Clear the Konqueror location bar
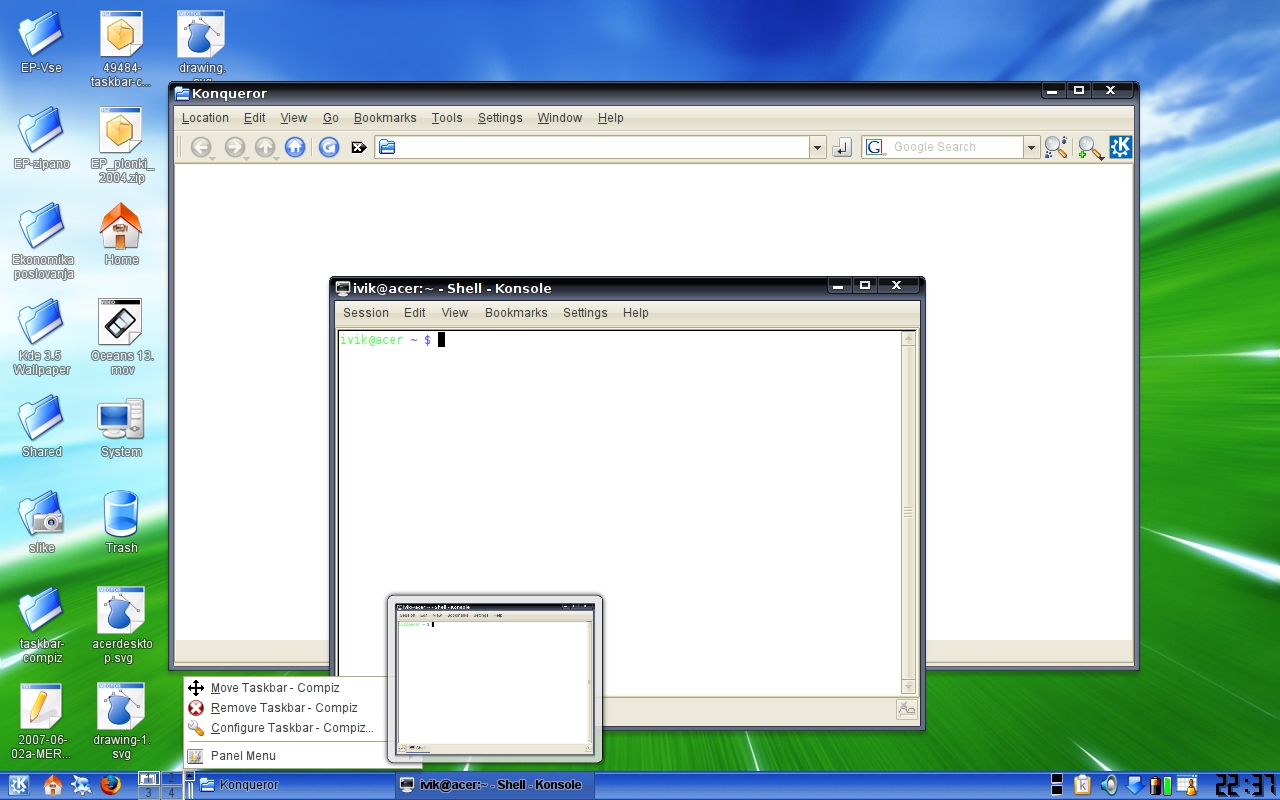1280x800 pixels. pos(359,147)
